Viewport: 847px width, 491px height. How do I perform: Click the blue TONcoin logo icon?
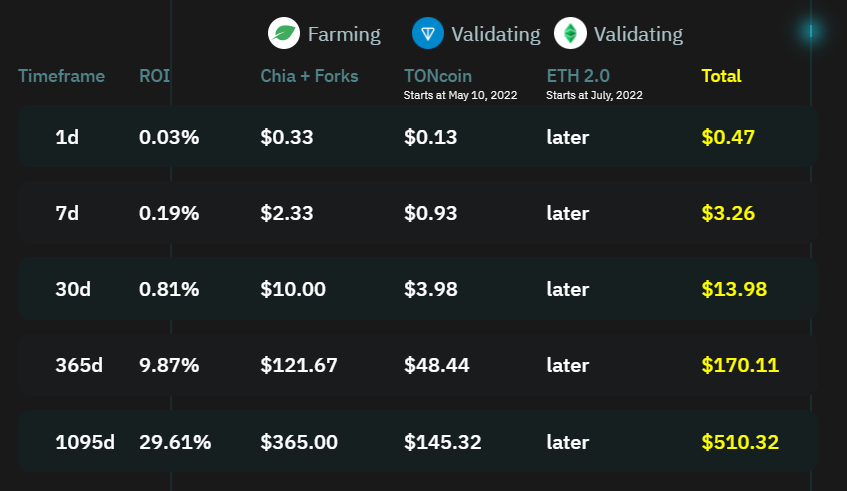pos(428,33)
